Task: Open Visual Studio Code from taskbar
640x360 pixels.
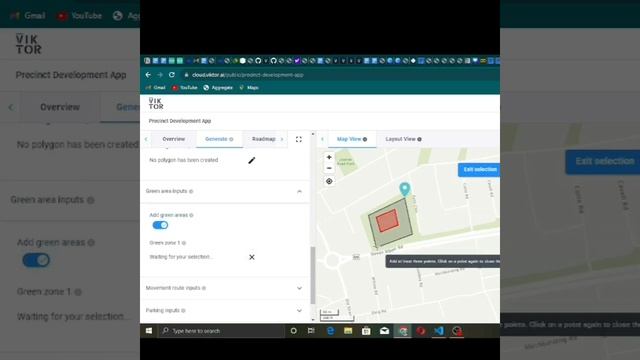Action: point(439,331)
